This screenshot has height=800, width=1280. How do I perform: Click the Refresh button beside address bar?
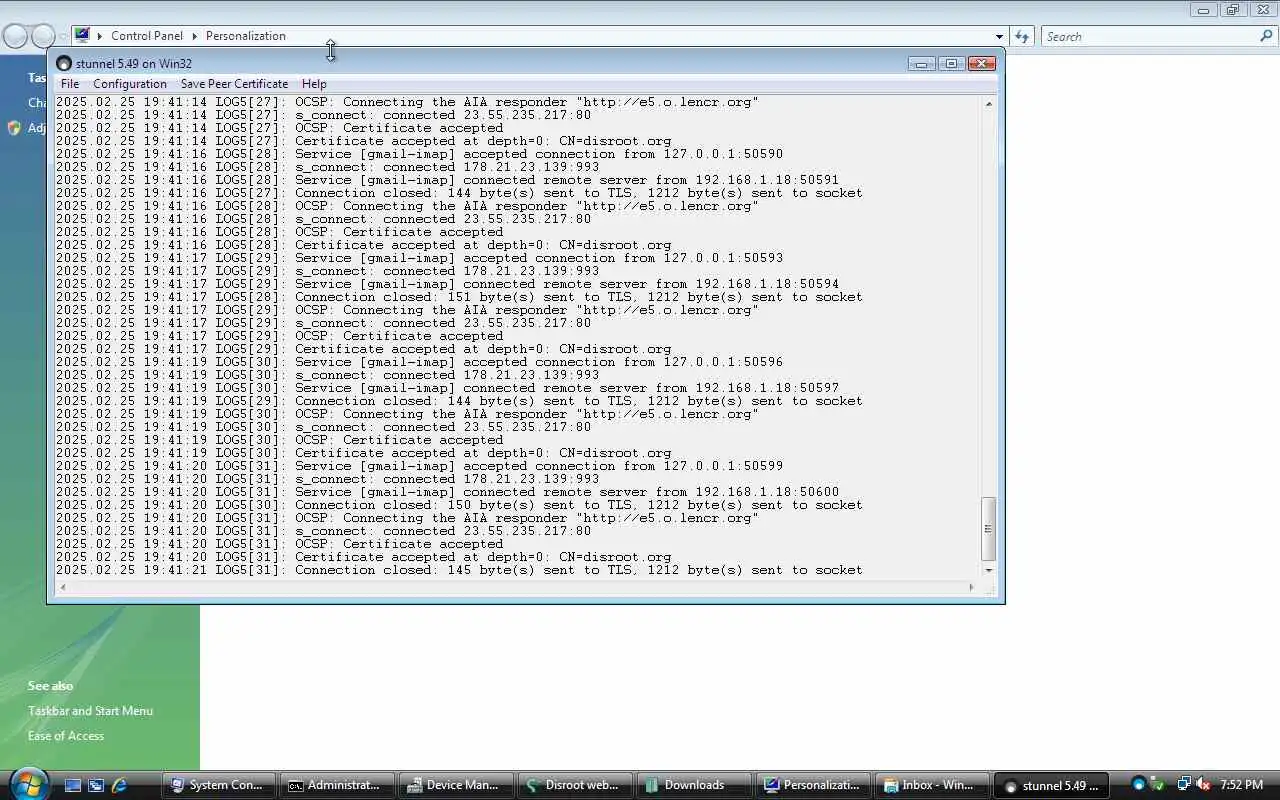[1021, 36]
